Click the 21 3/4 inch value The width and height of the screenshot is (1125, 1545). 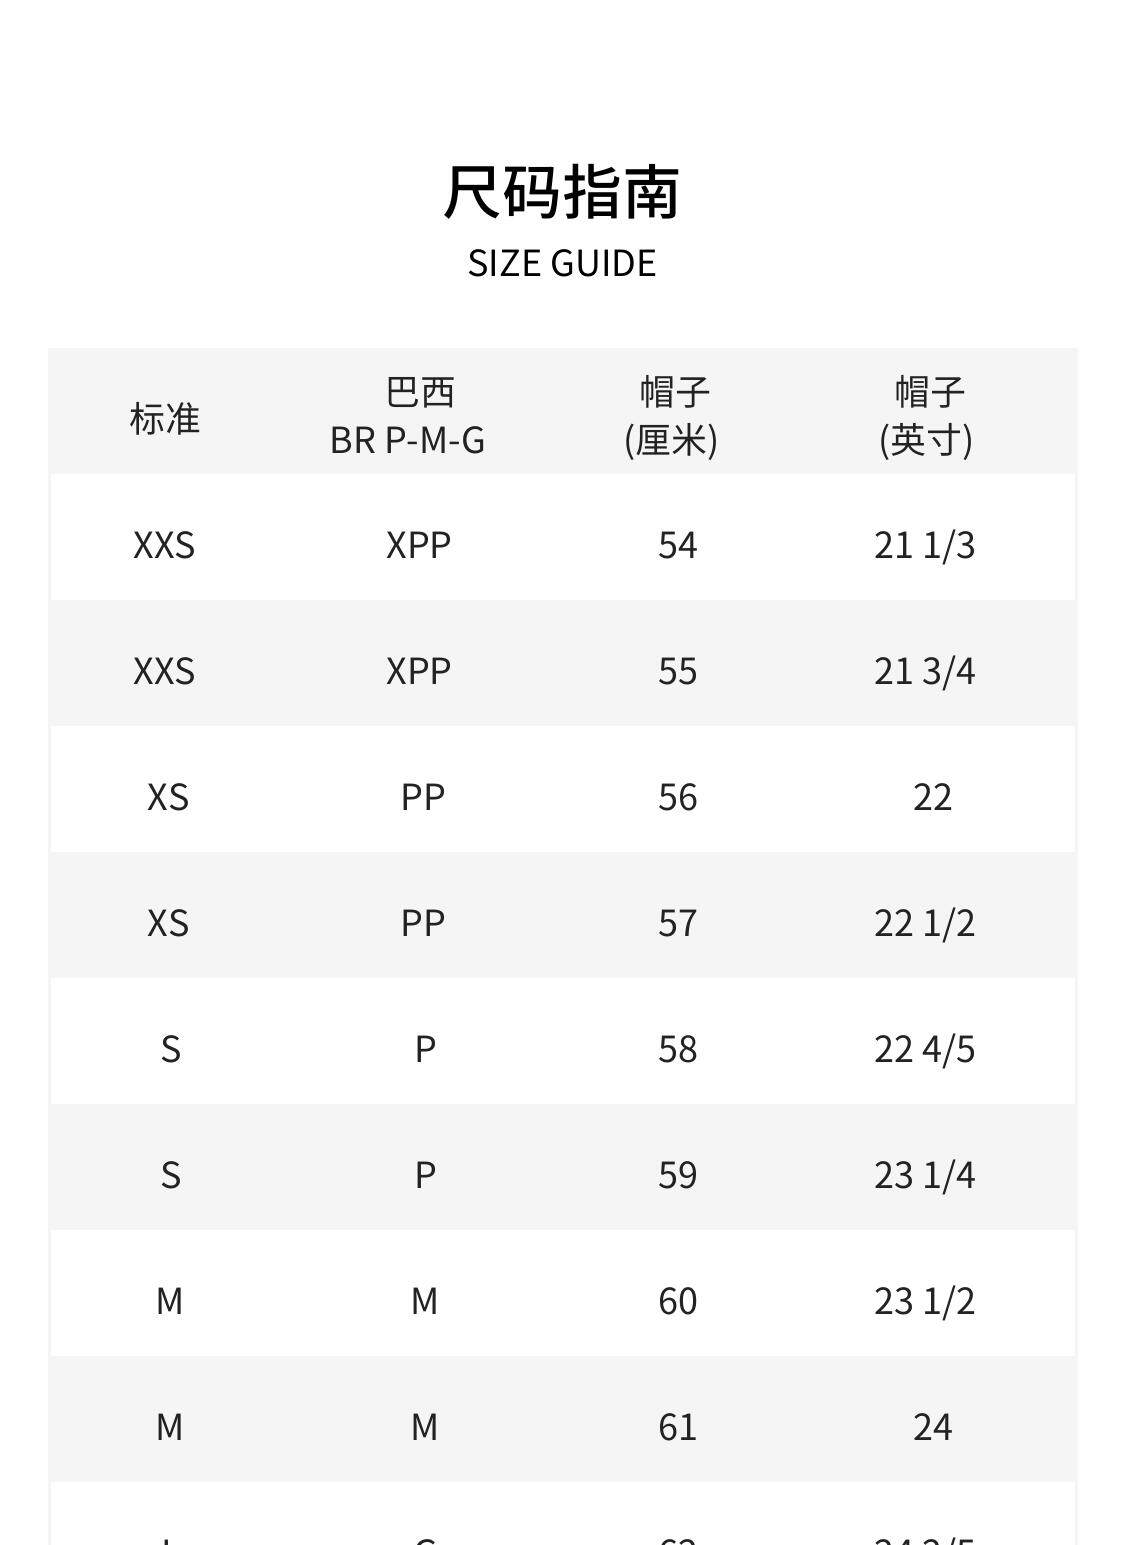click(x=924, y=671)
